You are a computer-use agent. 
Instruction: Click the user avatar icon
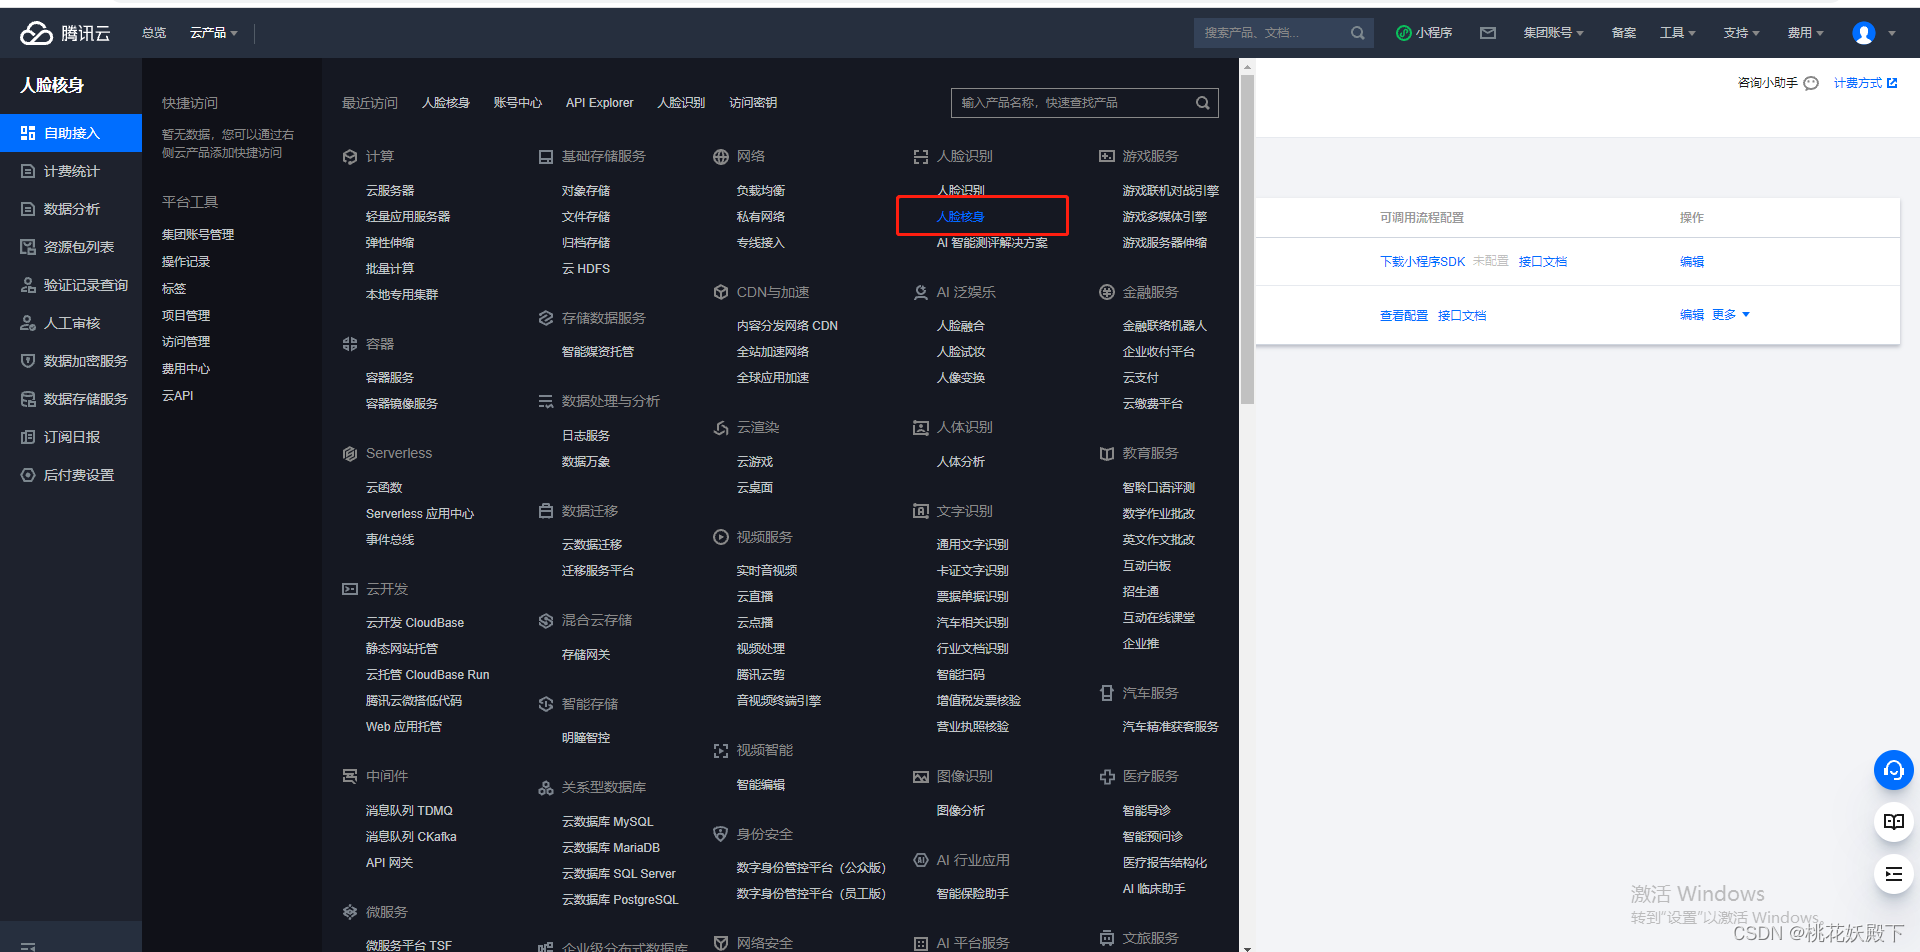point(1863,33)
